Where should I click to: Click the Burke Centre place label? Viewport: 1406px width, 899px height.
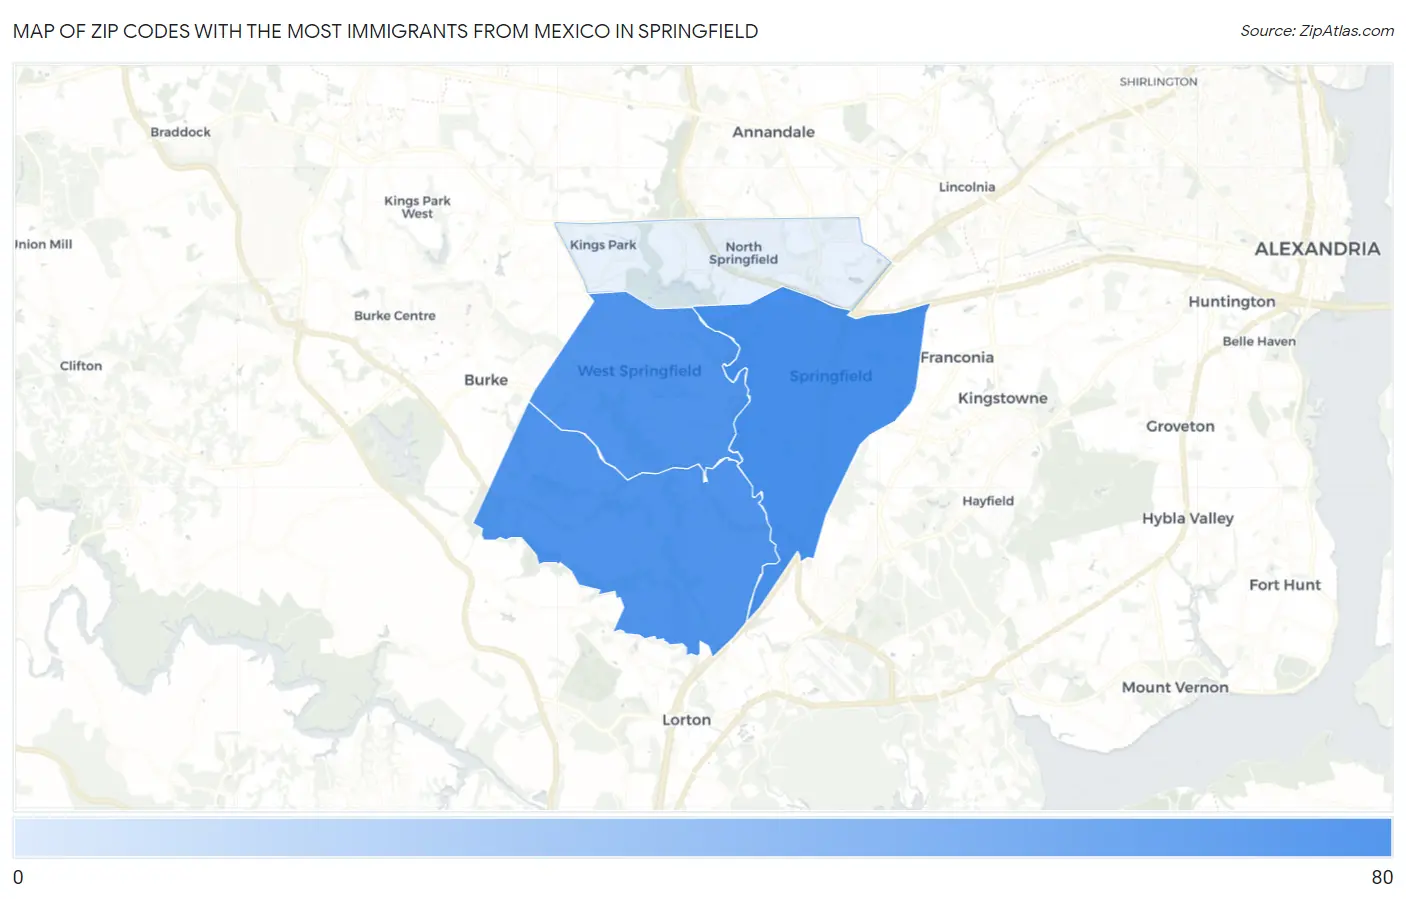pyautogui.click(x=394, y=316)
